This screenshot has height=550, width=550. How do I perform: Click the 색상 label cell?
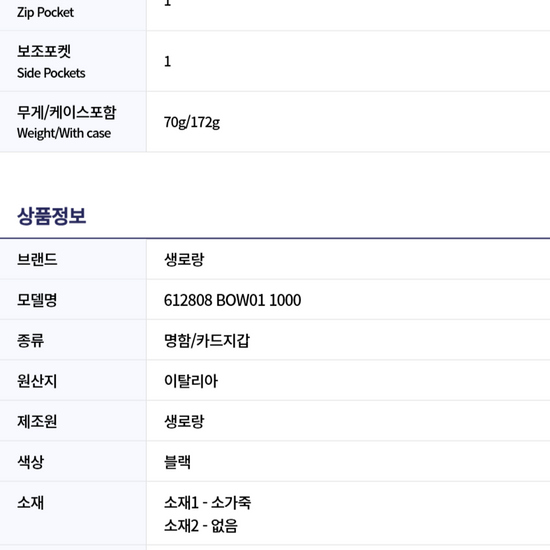(x=73, y=461)
